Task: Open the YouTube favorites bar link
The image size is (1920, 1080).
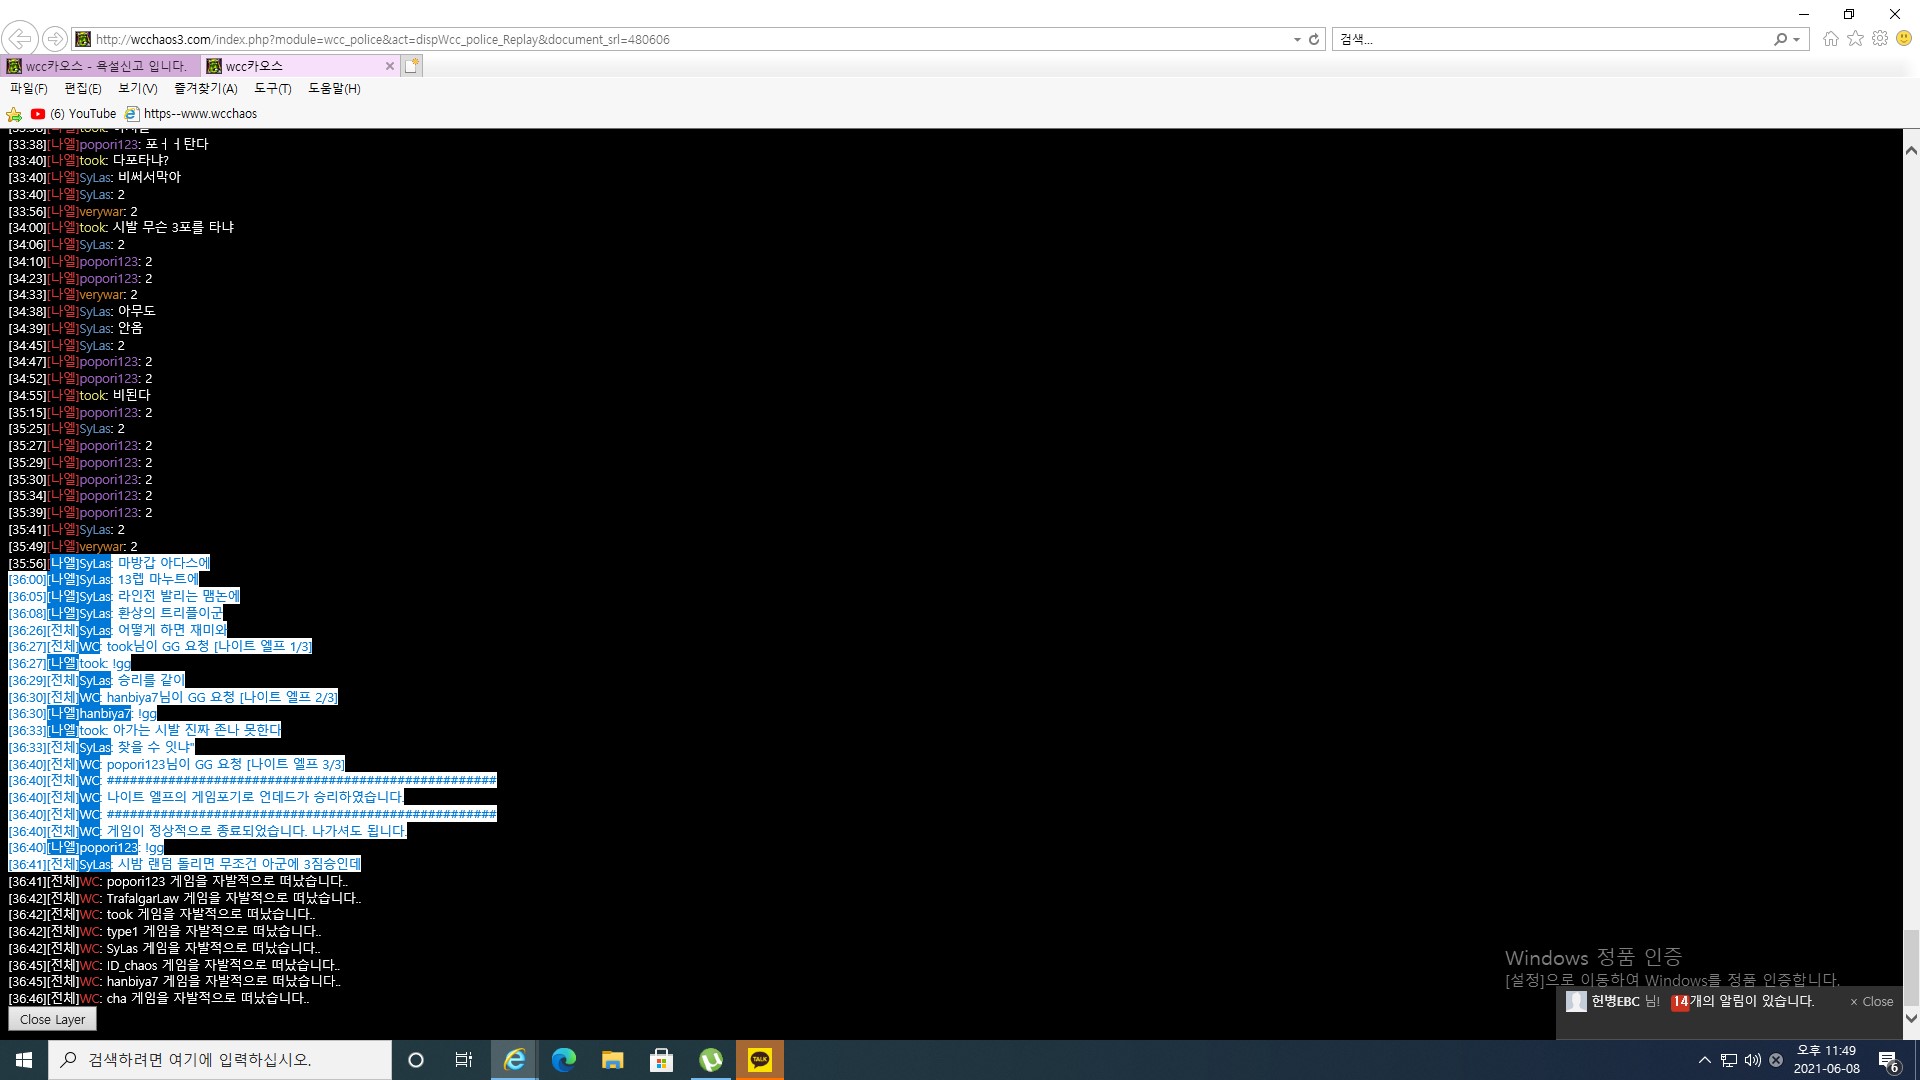Action: 74,114
